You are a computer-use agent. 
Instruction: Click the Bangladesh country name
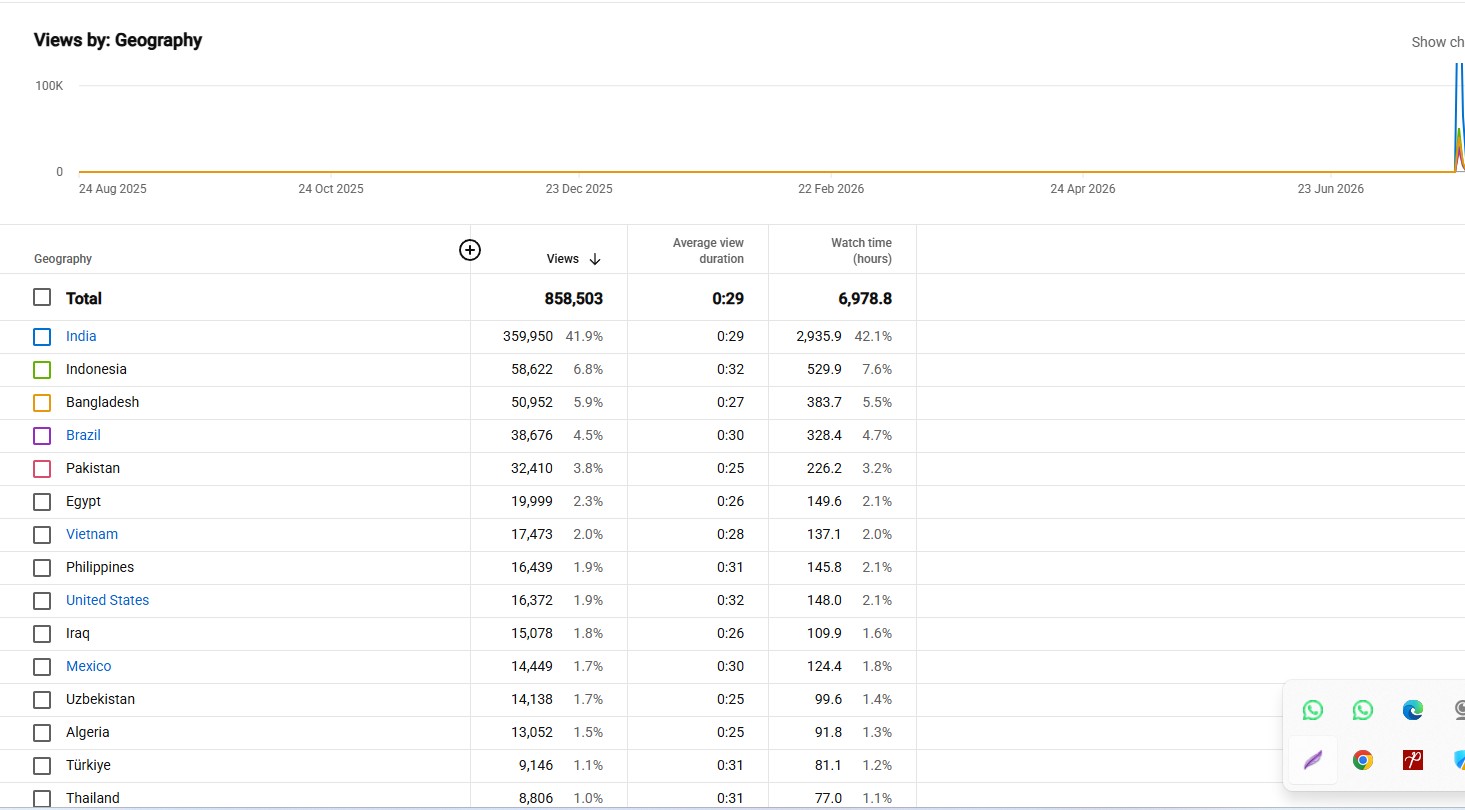tap(102, 402)
